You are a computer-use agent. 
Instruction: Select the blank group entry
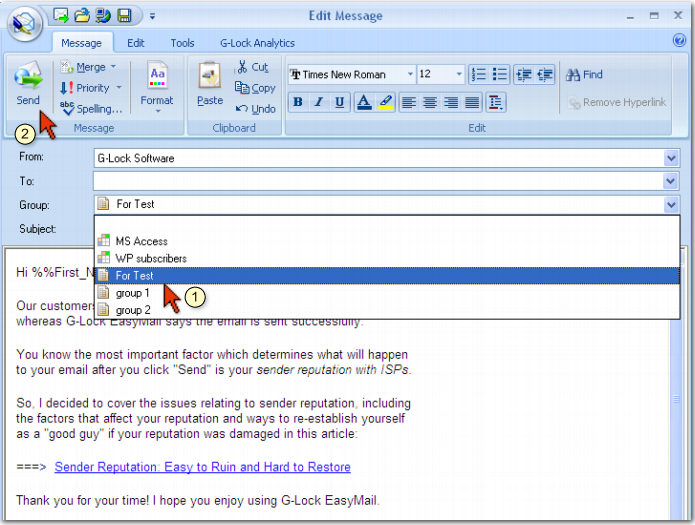point(387,225)
